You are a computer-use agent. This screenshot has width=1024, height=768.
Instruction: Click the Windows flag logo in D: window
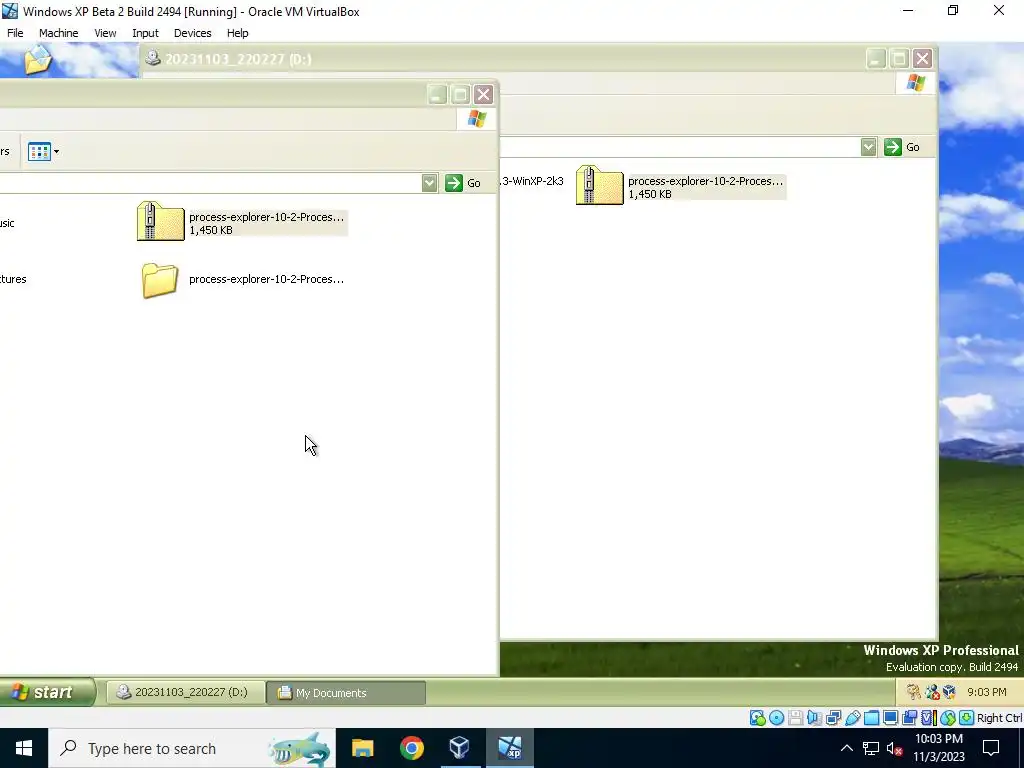[x=916, y=82]
